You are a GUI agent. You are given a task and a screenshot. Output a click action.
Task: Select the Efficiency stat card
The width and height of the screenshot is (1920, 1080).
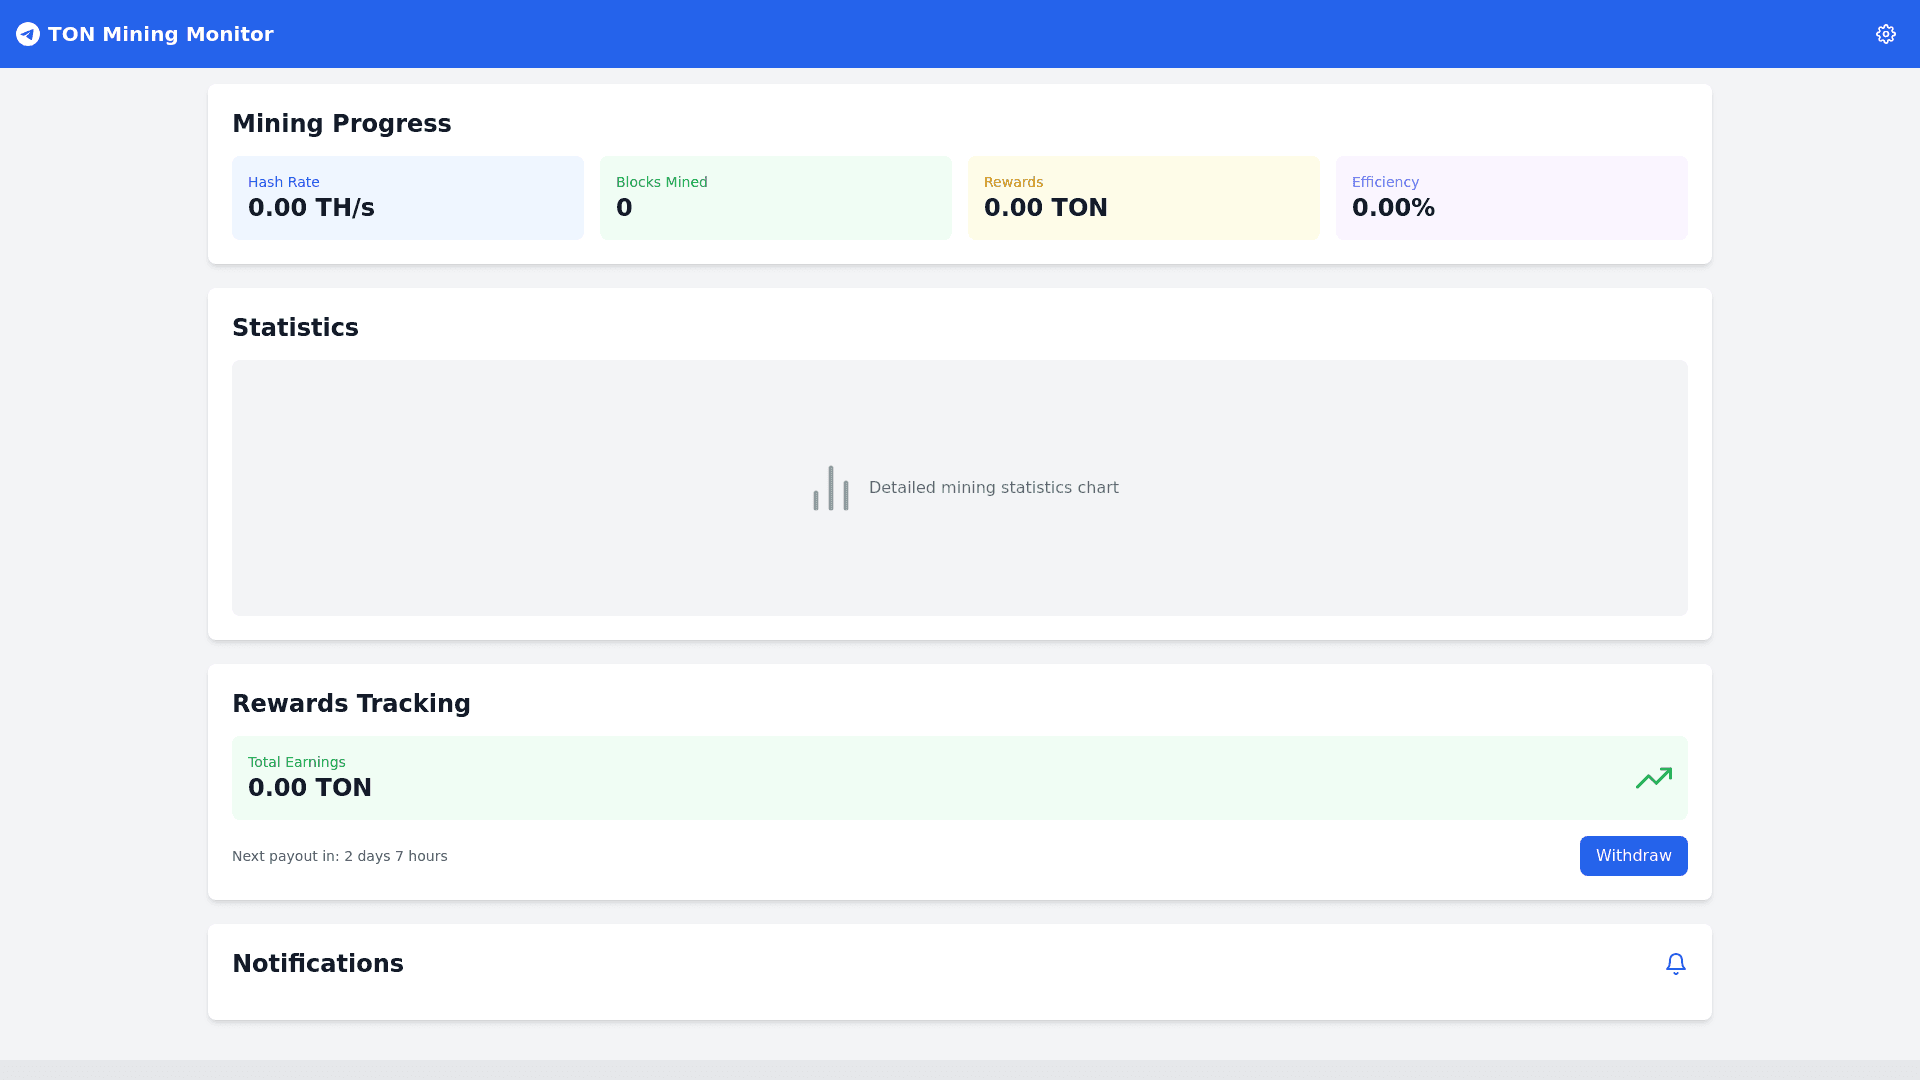[x=1511, y=198]
